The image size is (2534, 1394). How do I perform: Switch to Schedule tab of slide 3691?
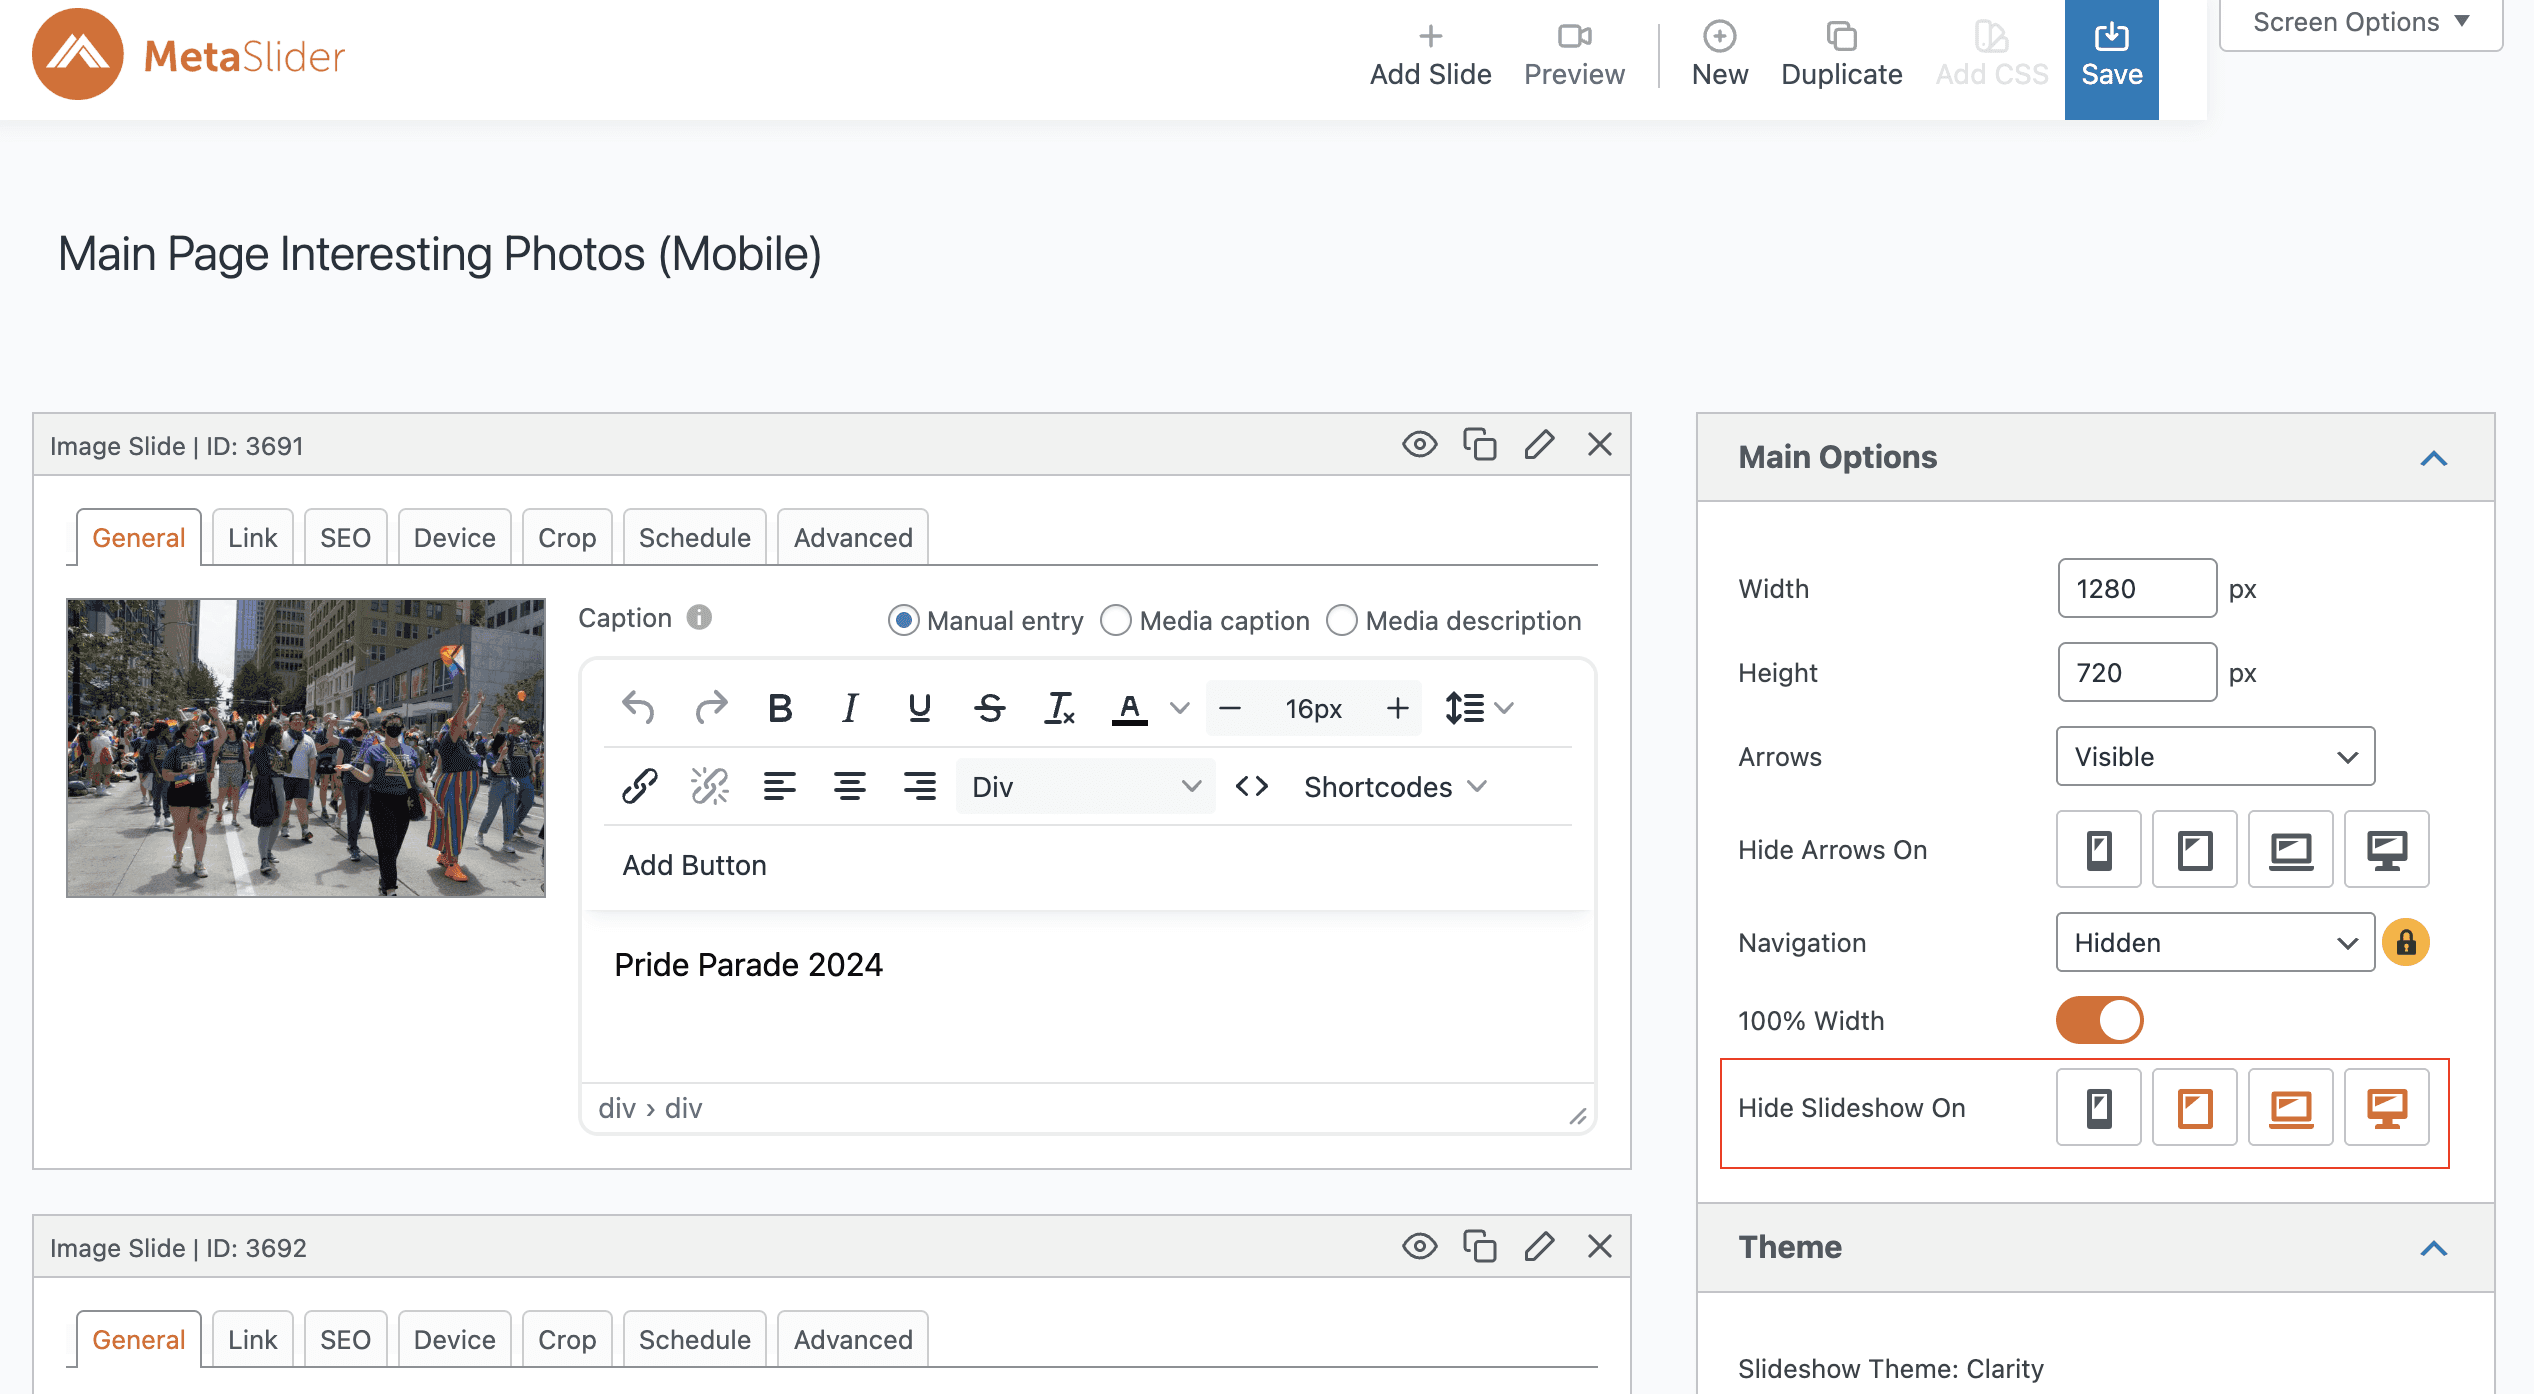tap(694, 537)
